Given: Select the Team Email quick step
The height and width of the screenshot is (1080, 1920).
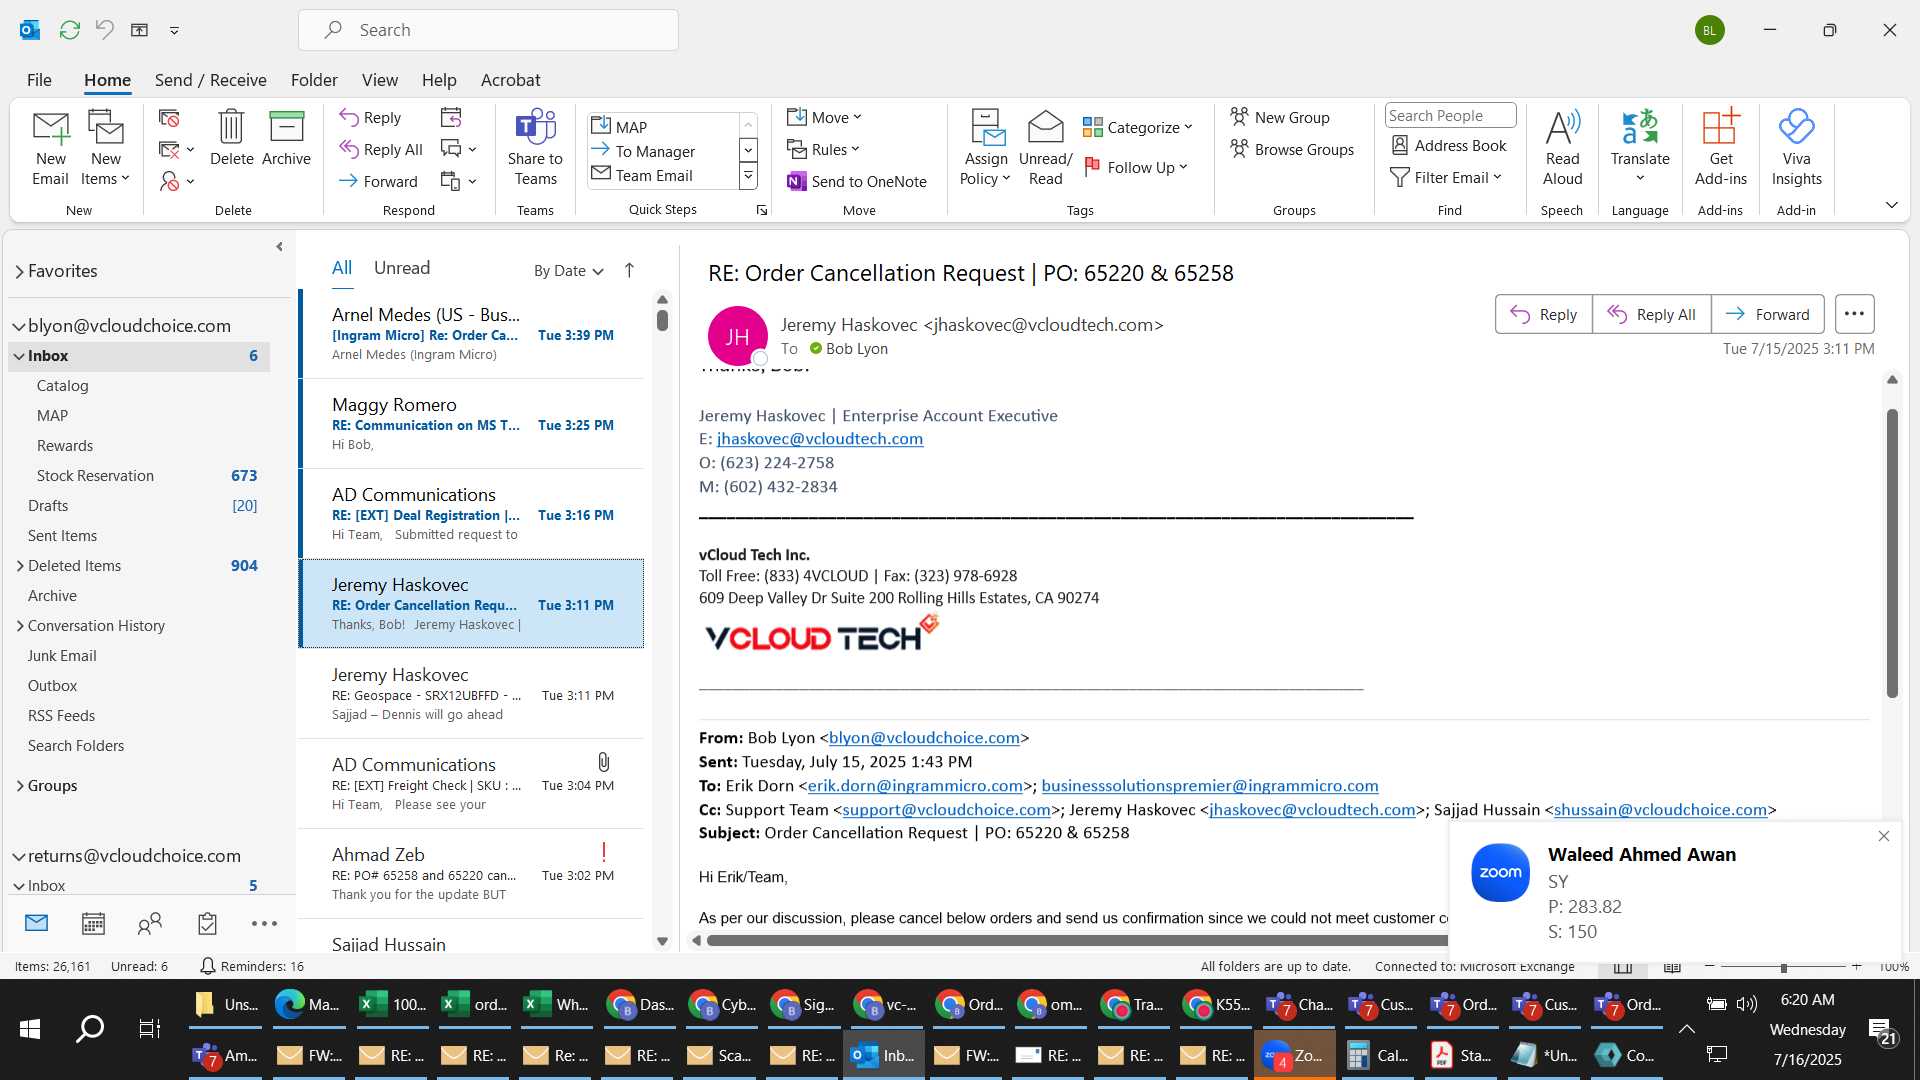Looking at the screenshot, I should pyautogui.click(x=664, y=175).
